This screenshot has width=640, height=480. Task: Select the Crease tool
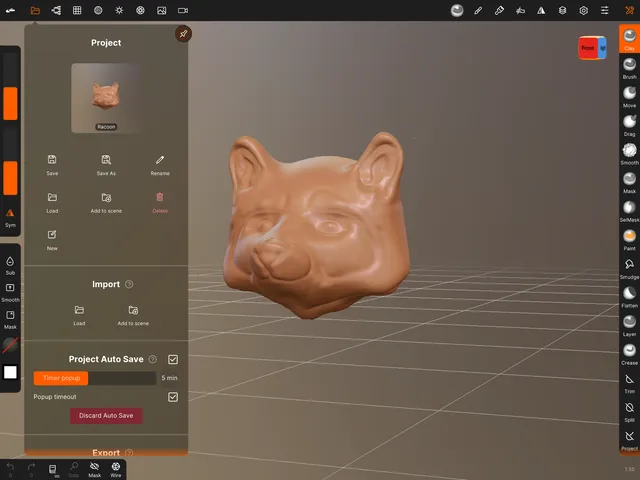tap(629, 354)
